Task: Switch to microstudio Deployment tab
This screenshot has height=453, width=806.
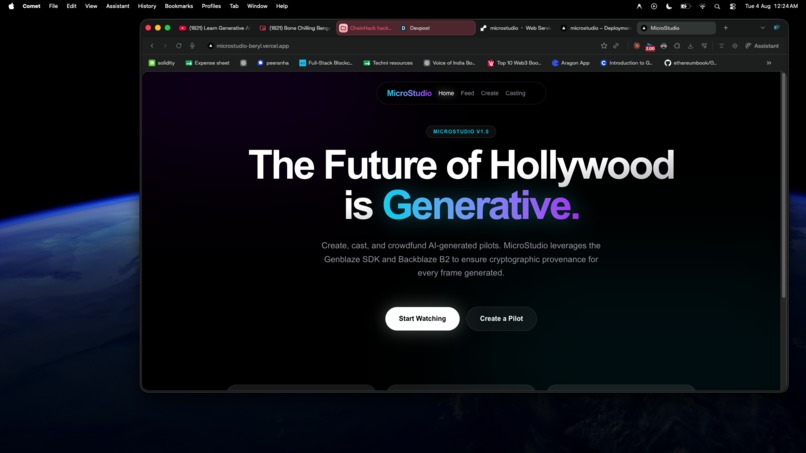Action: (596, 28)
